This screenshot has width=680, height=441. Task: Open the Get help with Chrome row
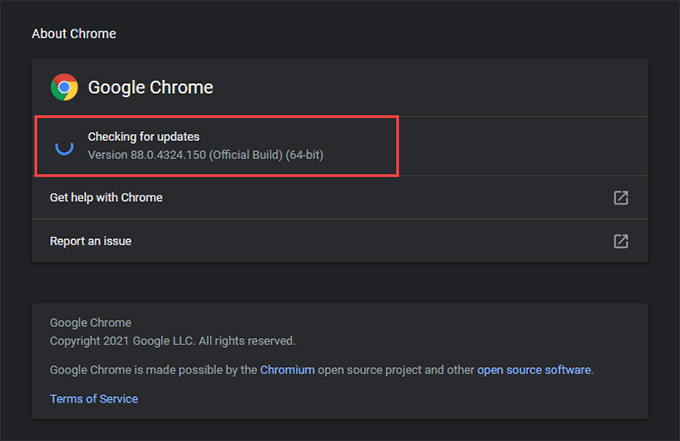(x=106, y=198)
